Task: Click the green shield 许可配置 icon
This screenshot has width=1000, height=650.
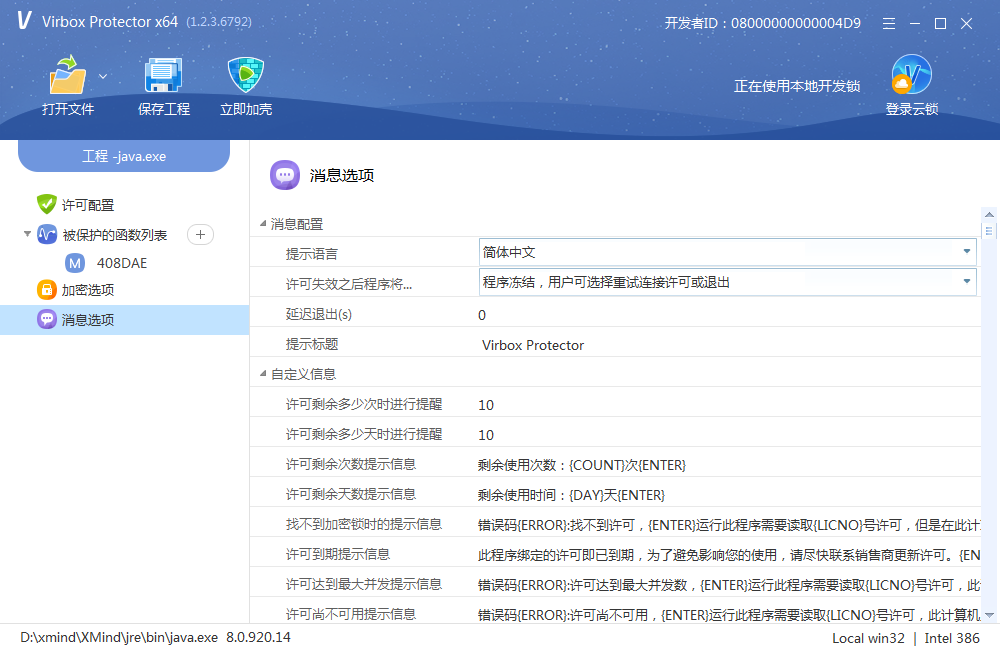Action: pyautogui.click(x=47, y=204)
